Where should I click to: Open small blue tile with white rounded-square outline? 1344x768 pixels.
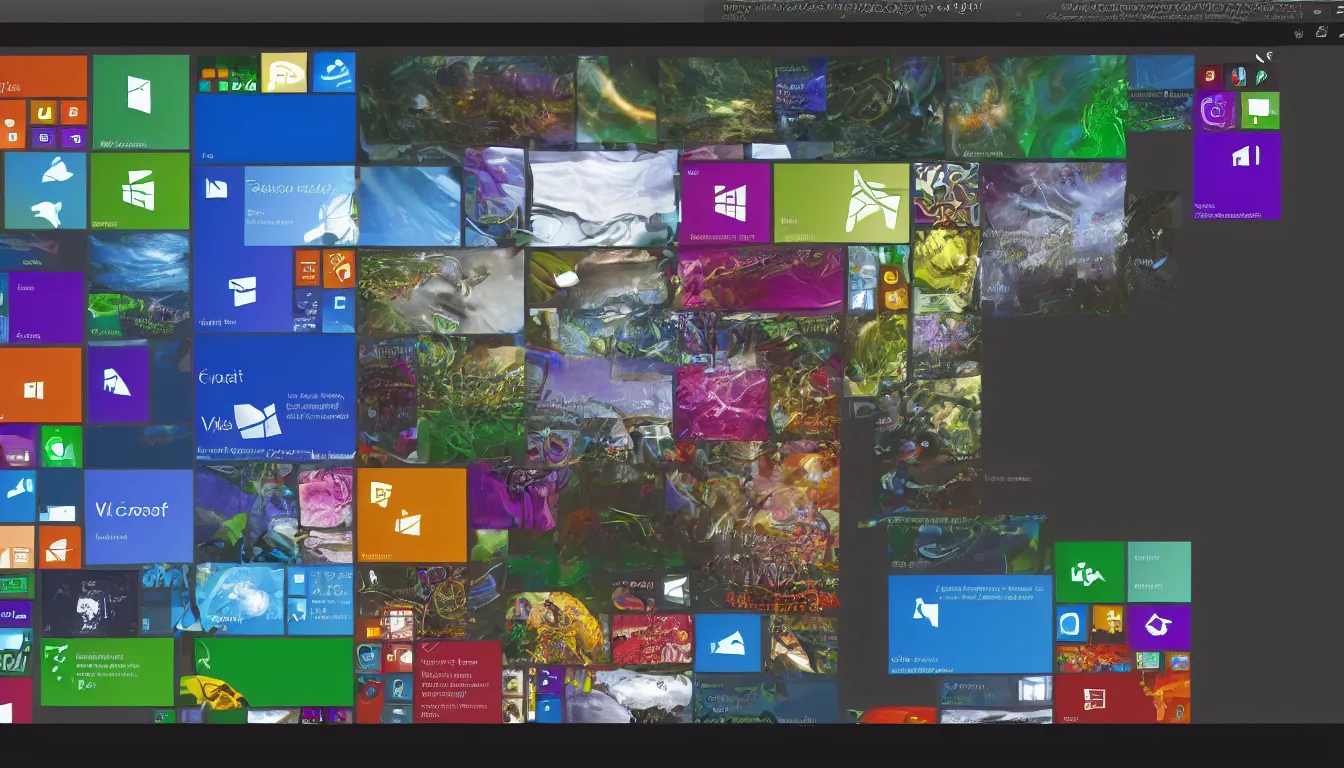point(1071,625)
